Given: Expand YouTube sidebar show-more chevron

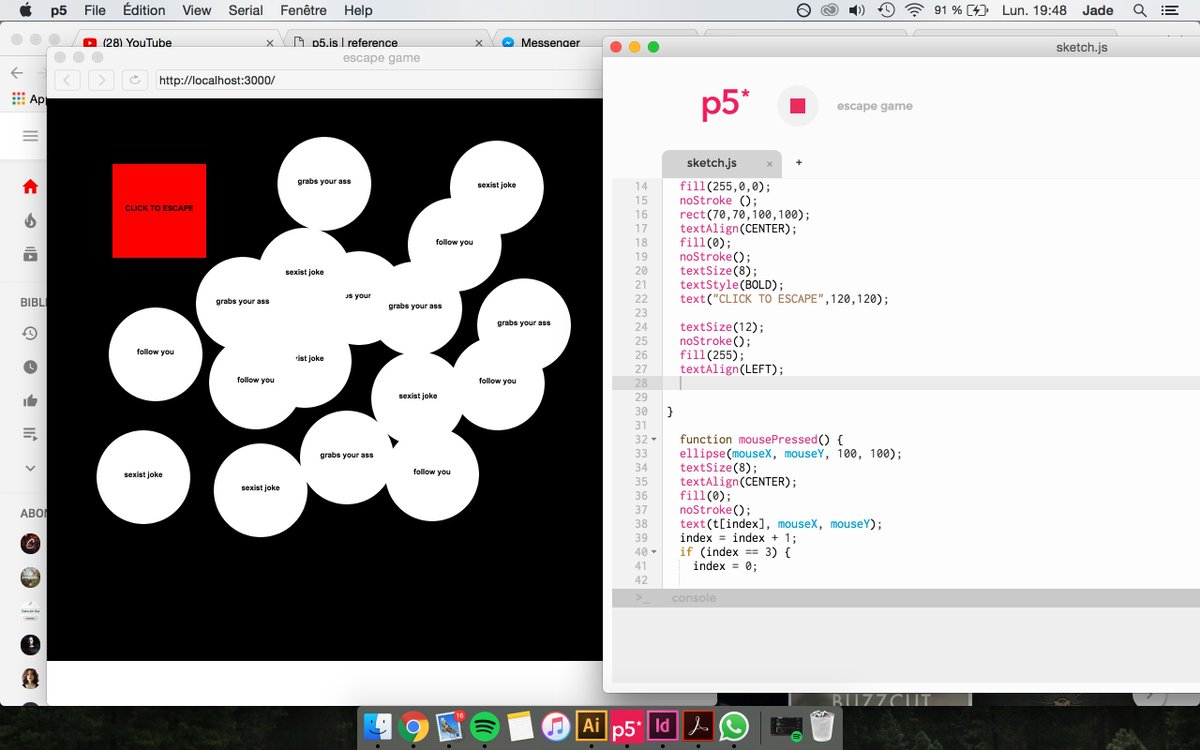Looking at the screenshot, I should (30, 468).
